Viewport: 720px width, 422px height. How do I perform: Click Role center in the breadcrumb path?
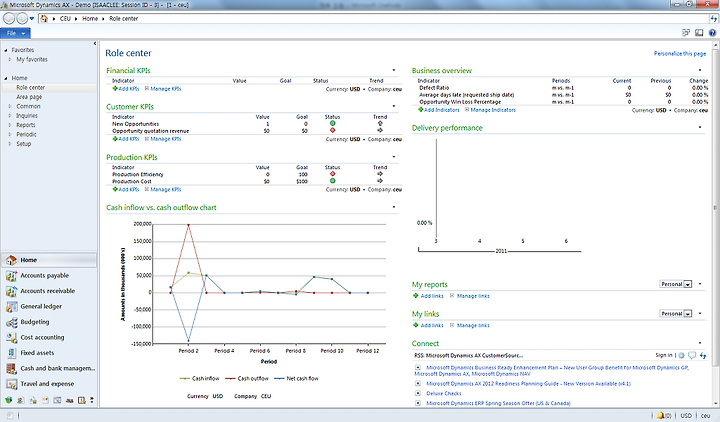click(x=124, y=19)
